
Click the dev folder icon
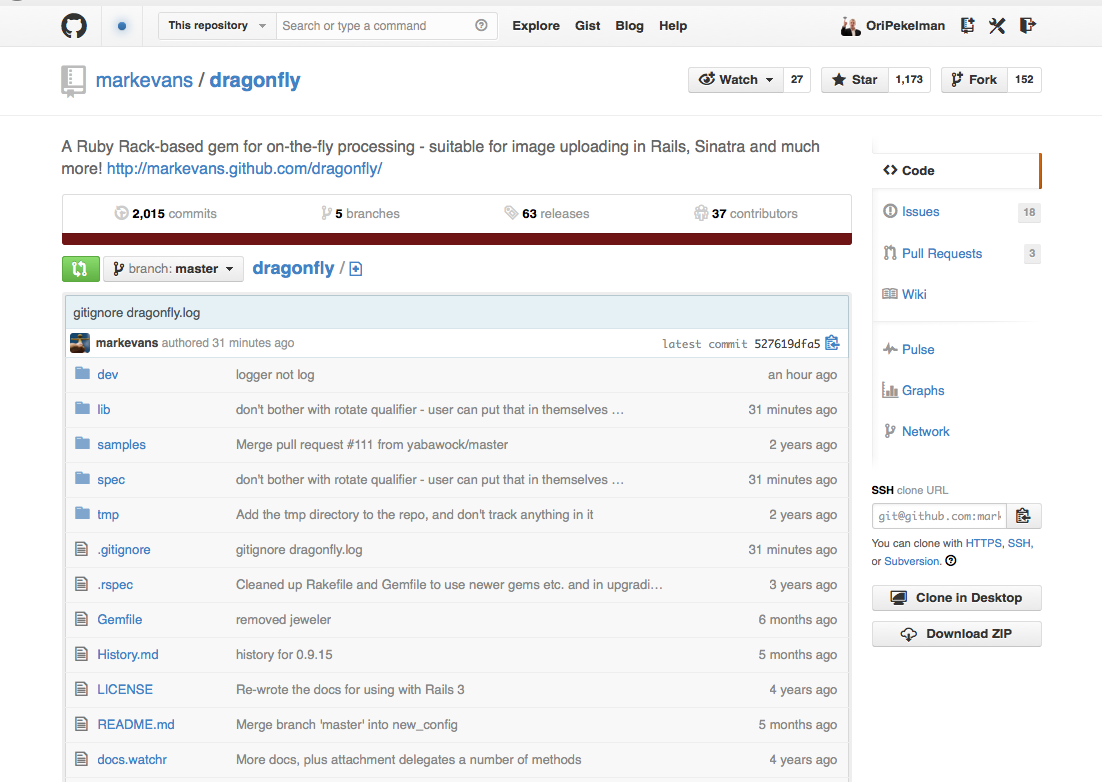(82, 373)
